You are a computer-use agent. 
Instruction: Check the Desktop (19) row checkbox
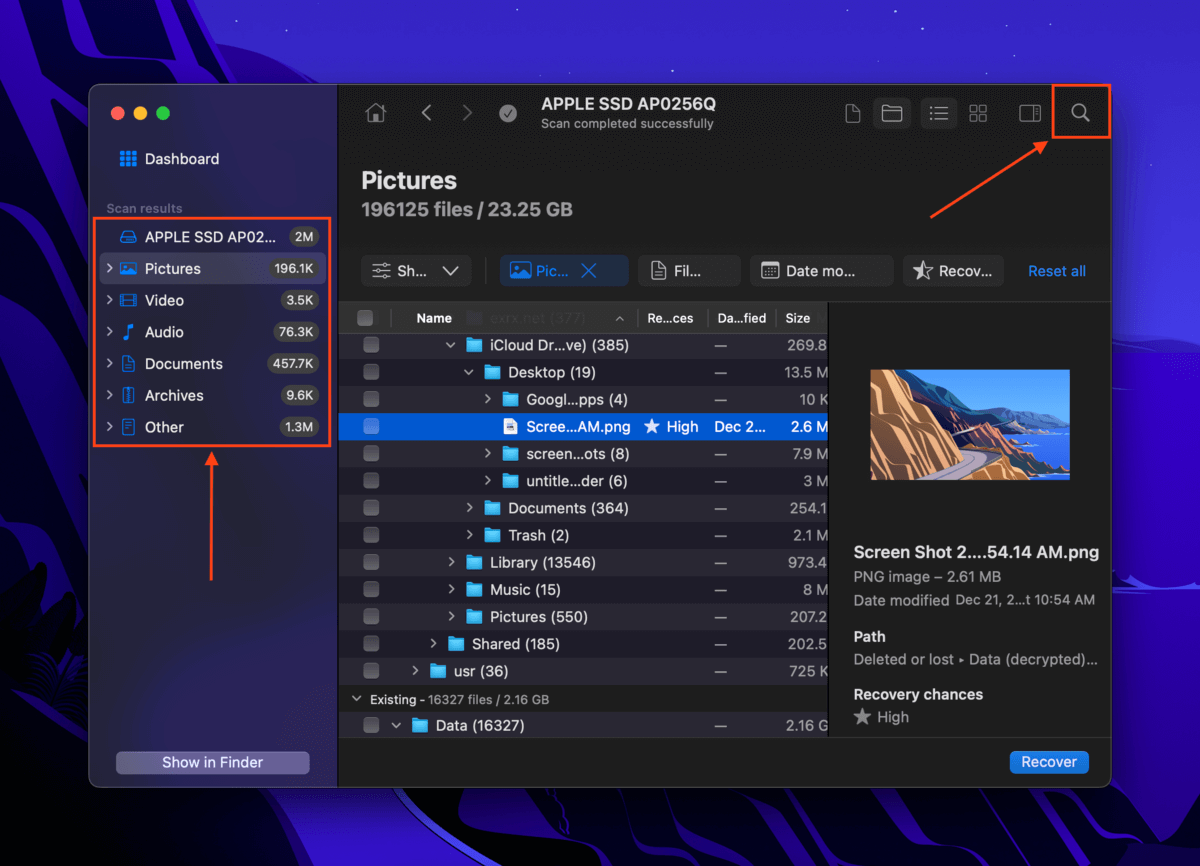pyautogui.click(x=371, y=372)
